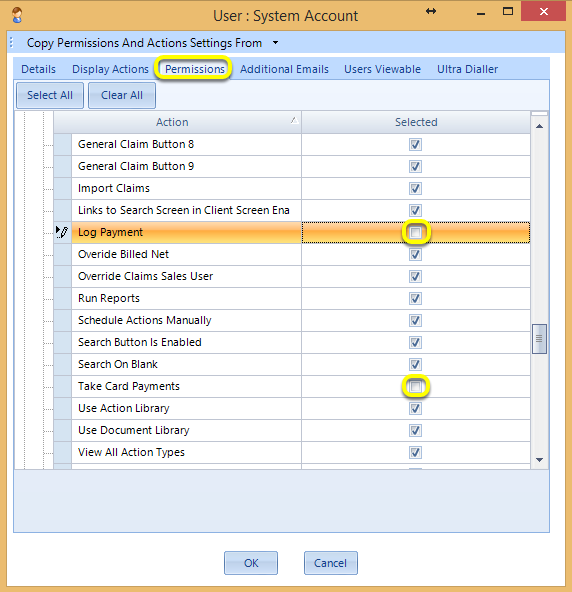Image resolution: width=572 pixels, height=592 pixels.
Task: Switch to the Display Actions tab
Action: point(110,69)
